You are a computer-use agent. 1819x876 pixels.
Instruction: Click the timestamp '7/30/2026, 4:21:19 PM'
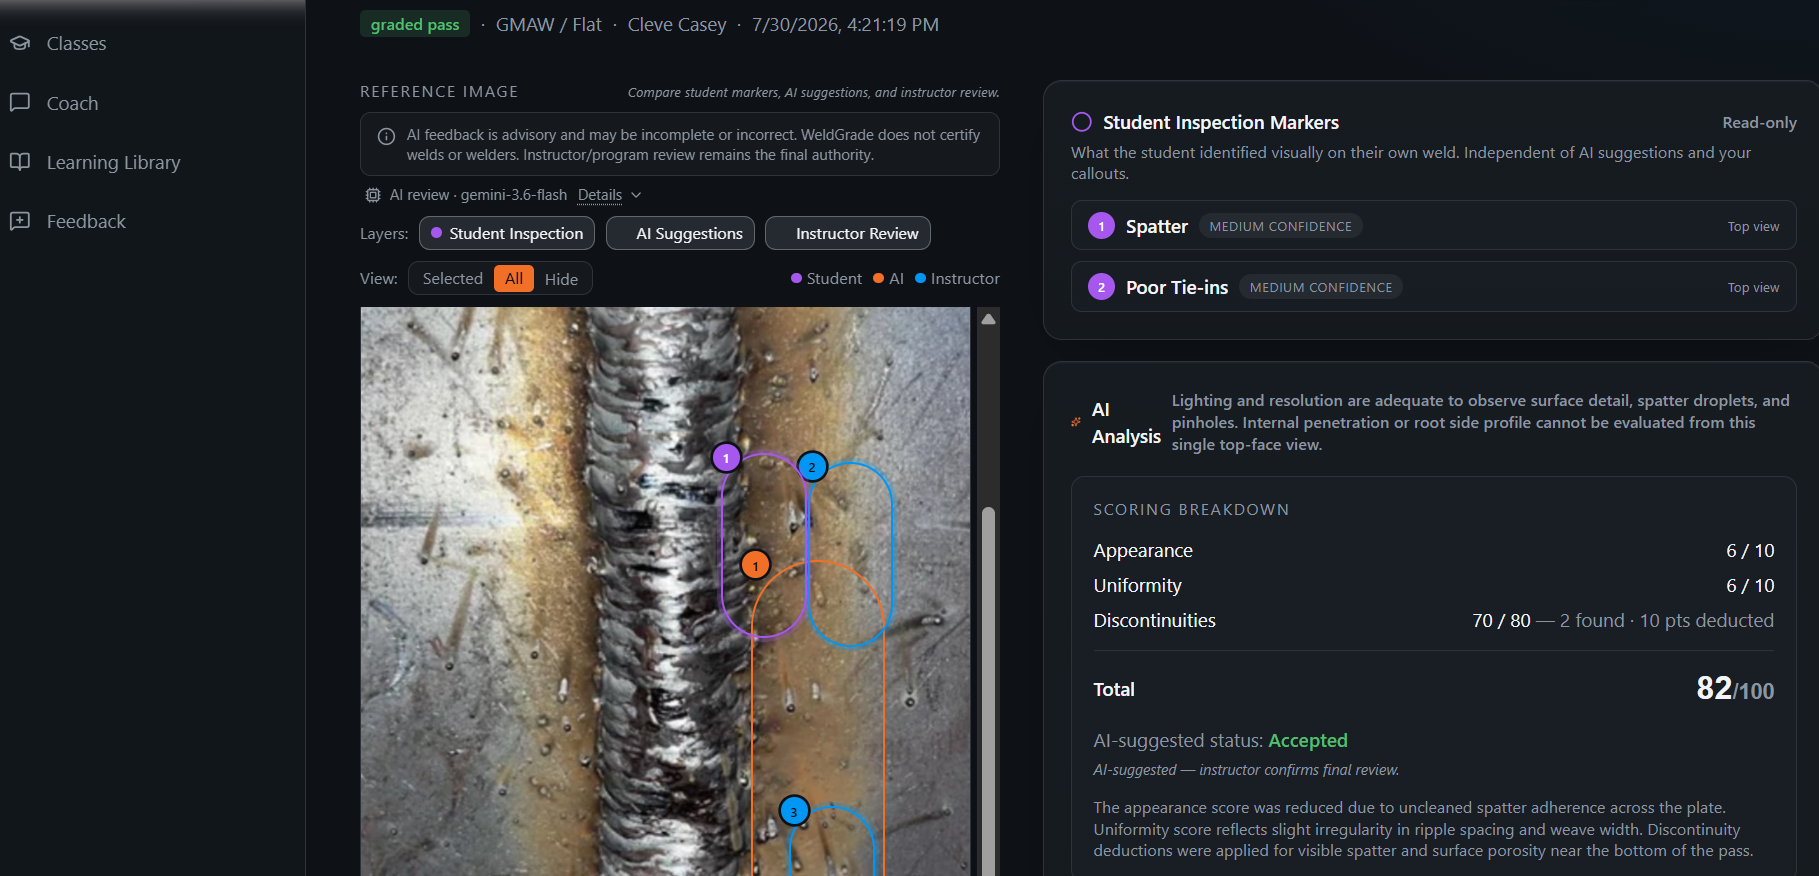(845, 25)
